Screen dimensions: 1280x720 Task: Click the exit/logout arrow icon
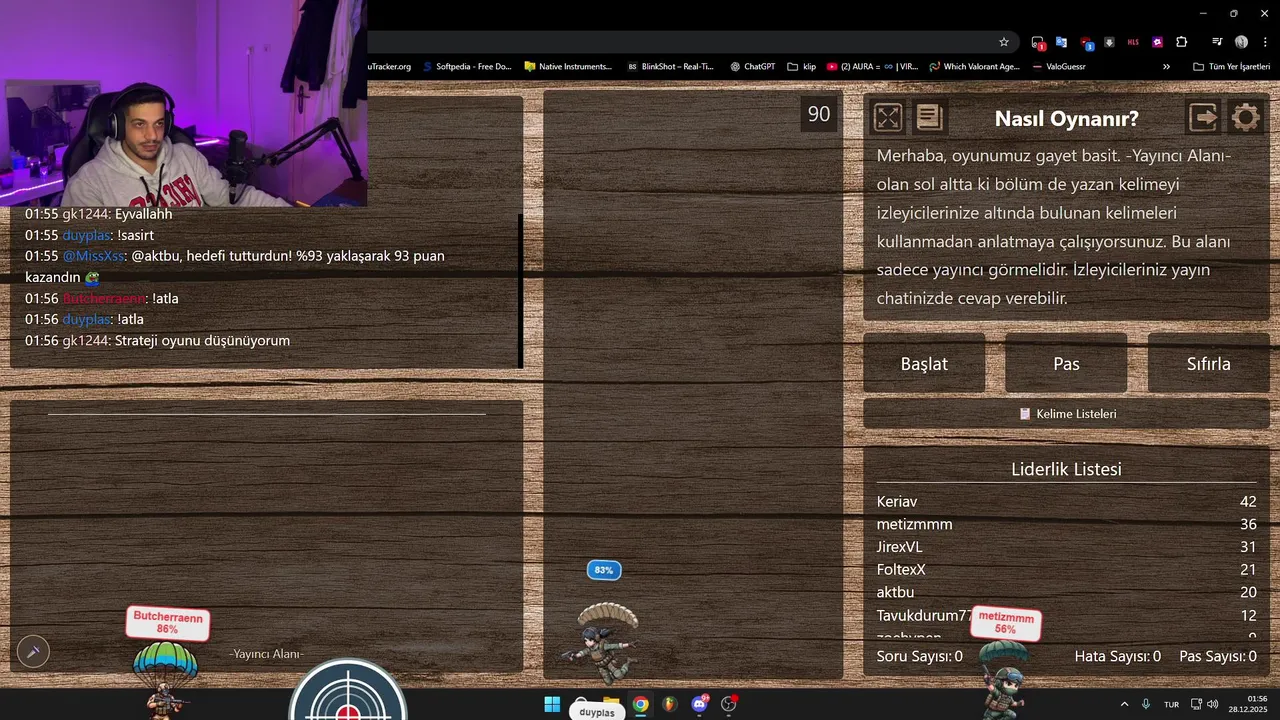(x=1204, y=118)
